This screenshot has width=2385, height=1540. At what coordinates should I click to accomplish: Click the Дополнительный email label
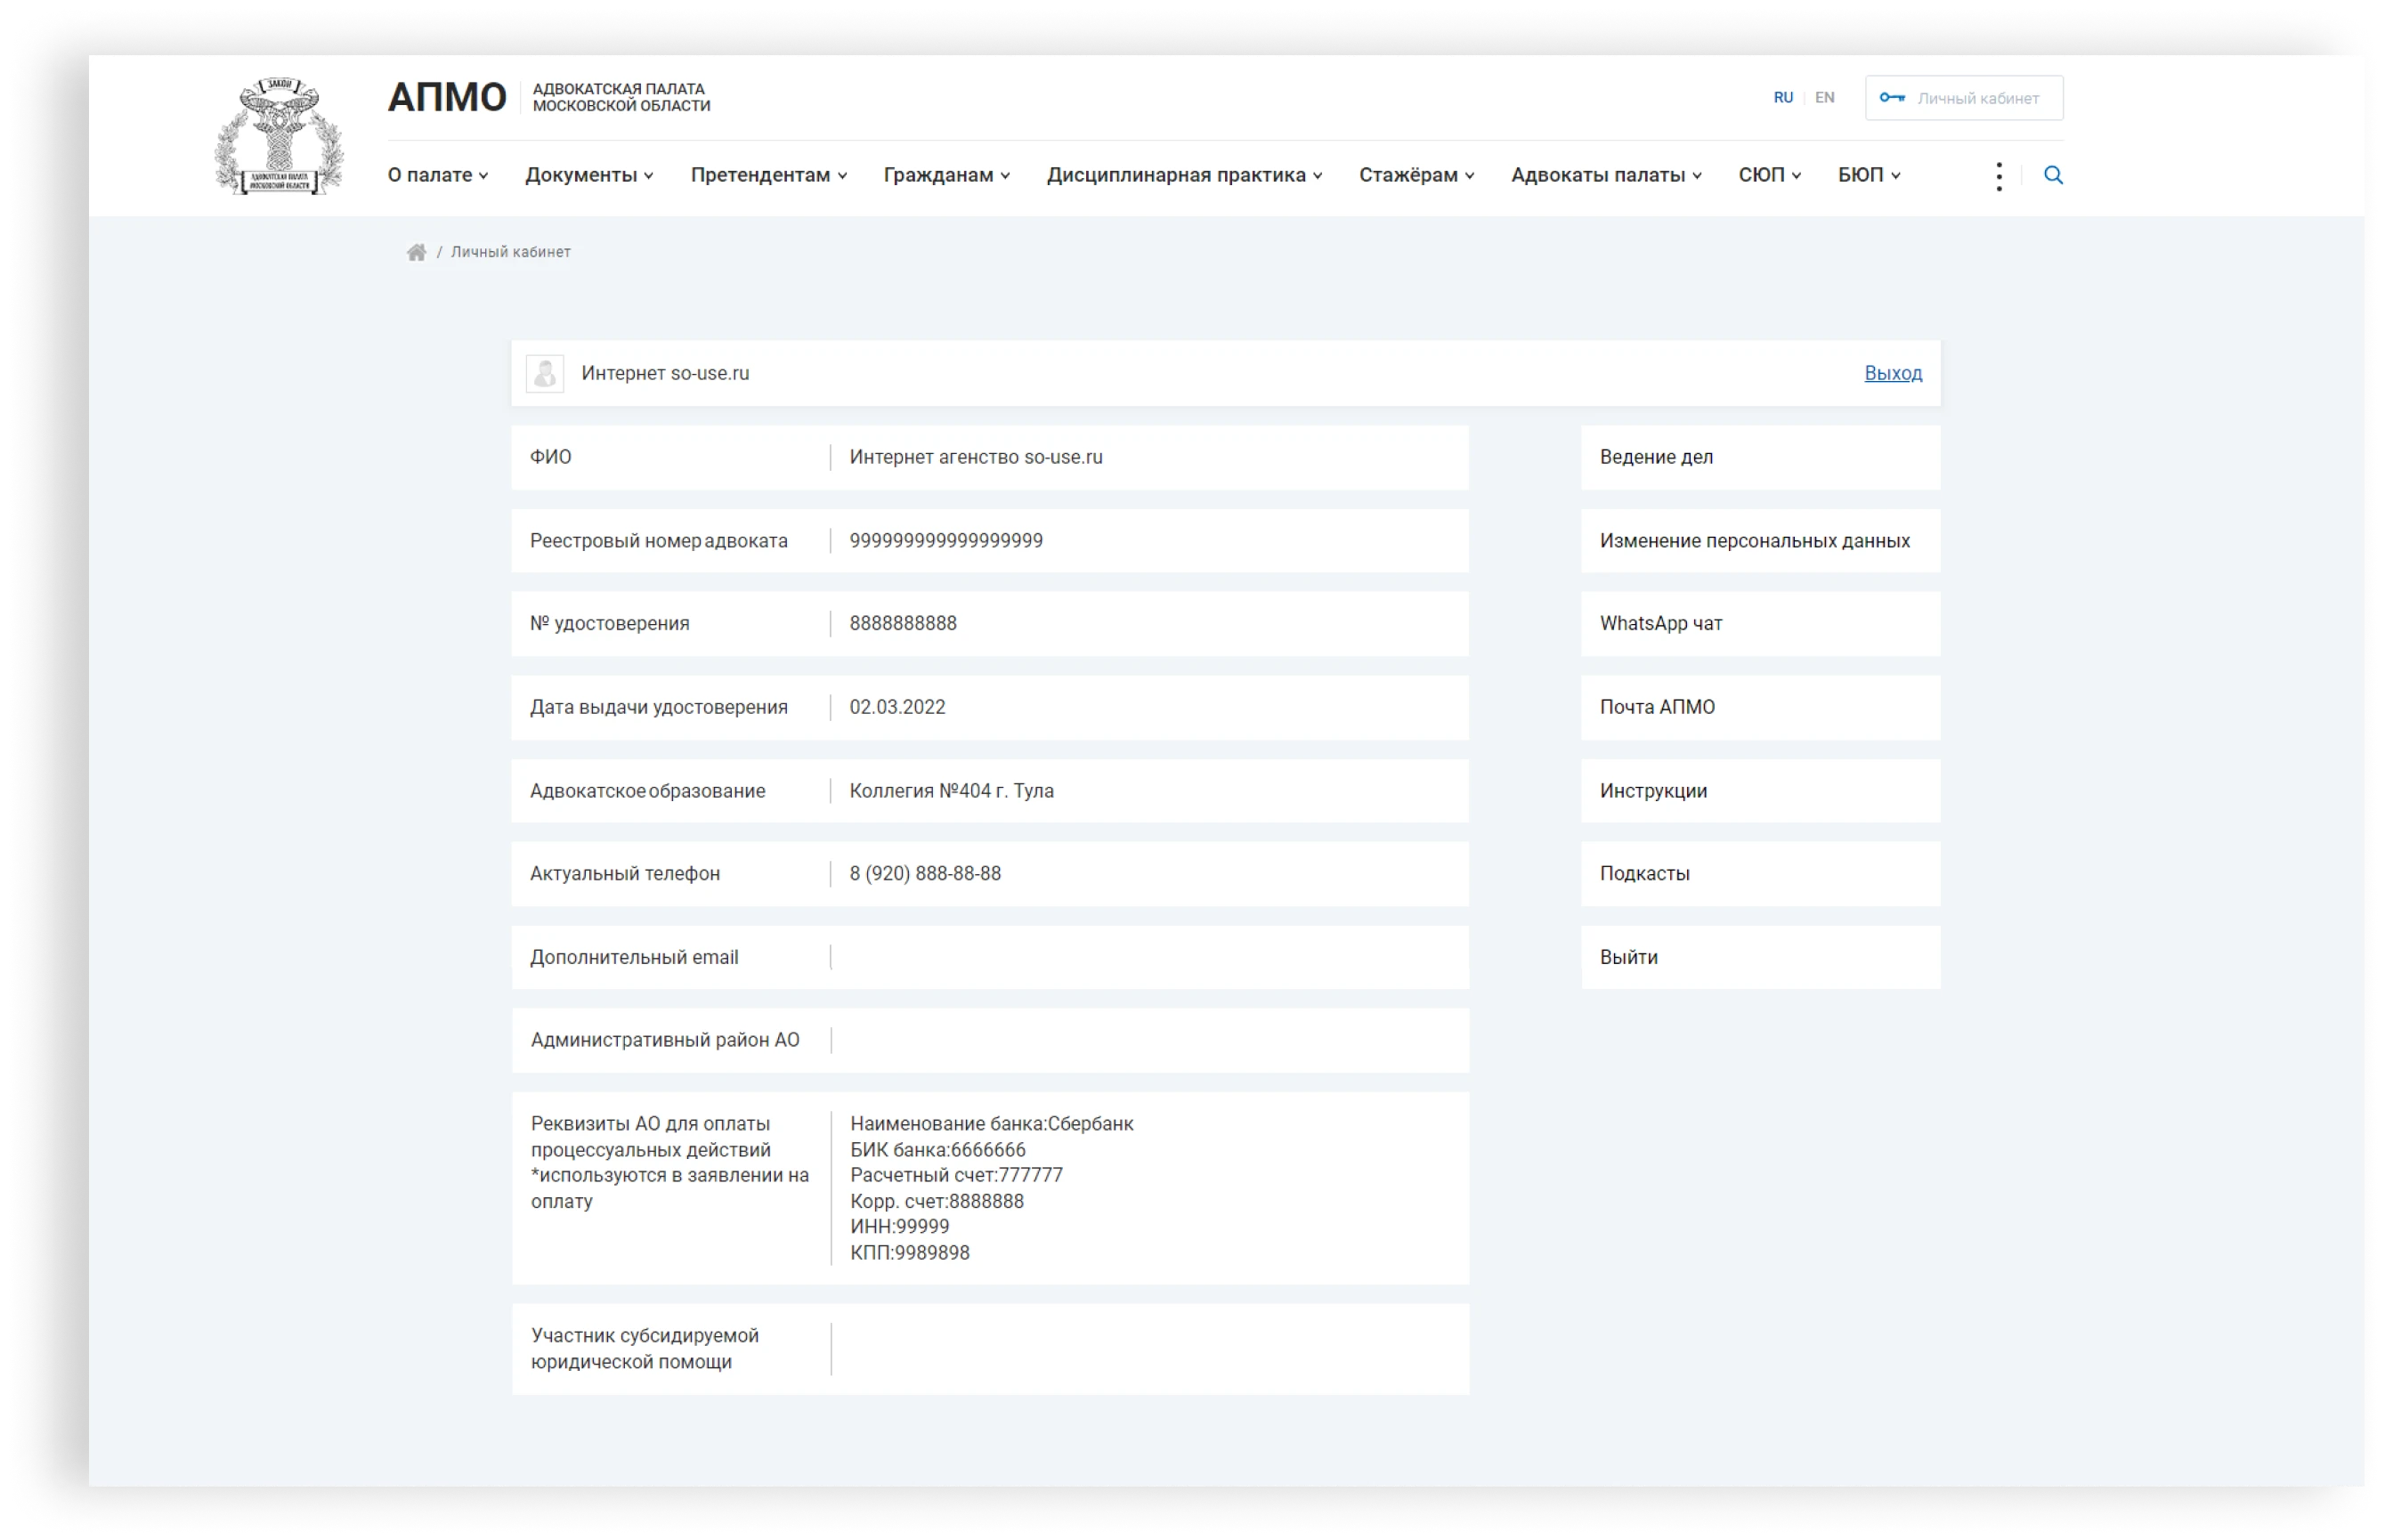634,958
